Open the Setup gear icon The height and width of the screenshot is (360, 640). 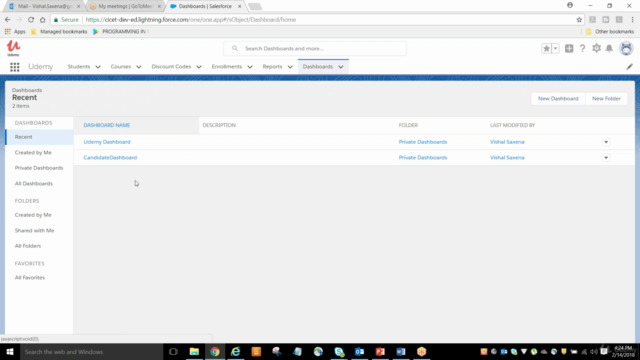click(596, 49)
